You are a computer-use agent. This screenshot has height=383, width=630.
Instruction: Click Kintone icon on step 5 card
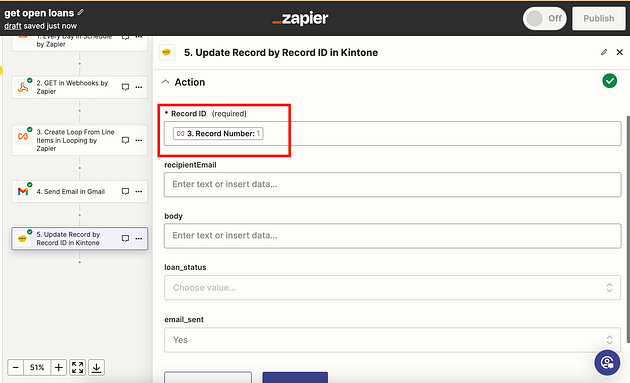click(x=22, y=239)
